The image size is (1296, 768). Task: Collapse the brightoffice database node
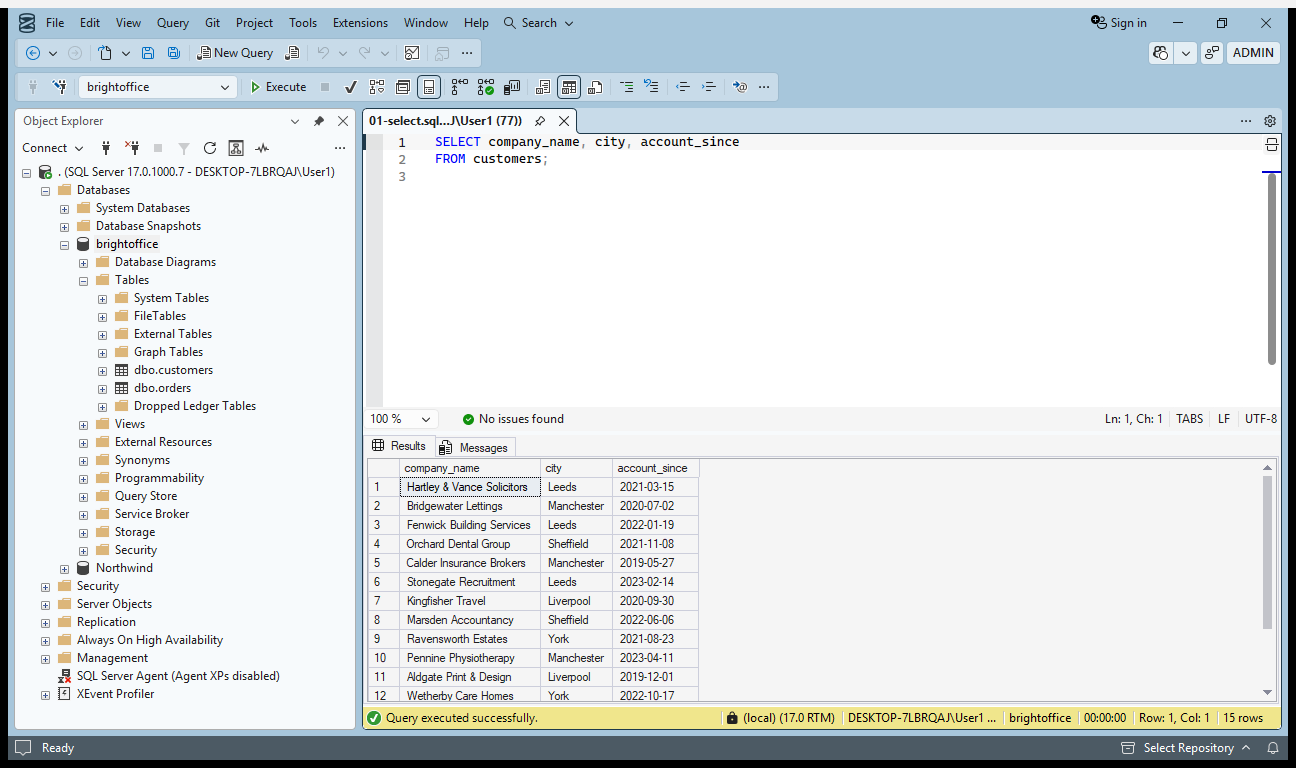click(64, 244)
